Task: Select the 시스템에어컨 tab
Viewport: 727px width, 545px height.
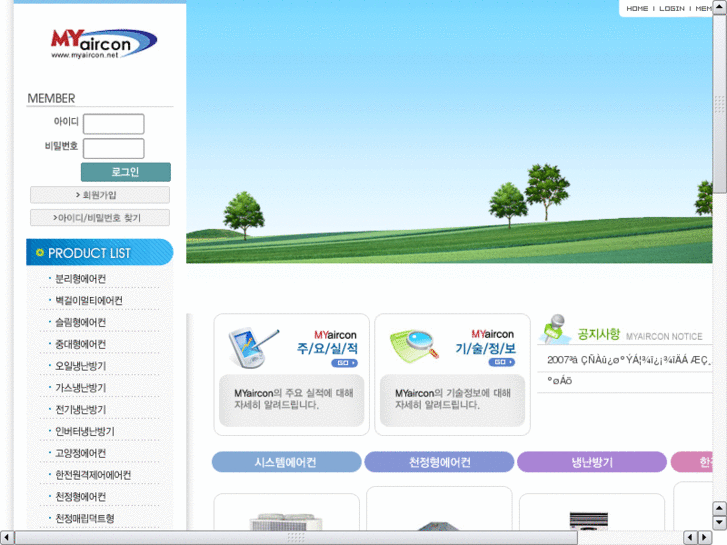Action: tap(286, 462)
